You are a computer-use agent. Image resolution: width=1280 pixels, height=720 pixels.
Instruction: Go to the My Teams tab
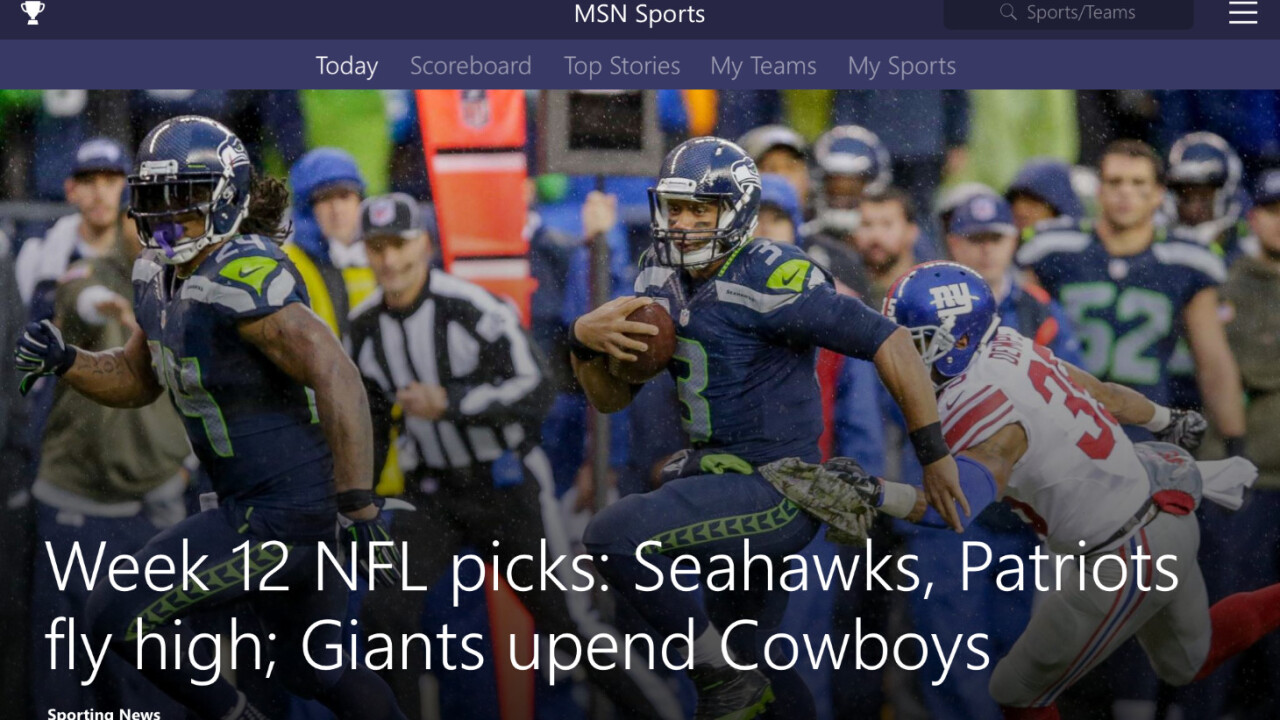coord(763,66)
